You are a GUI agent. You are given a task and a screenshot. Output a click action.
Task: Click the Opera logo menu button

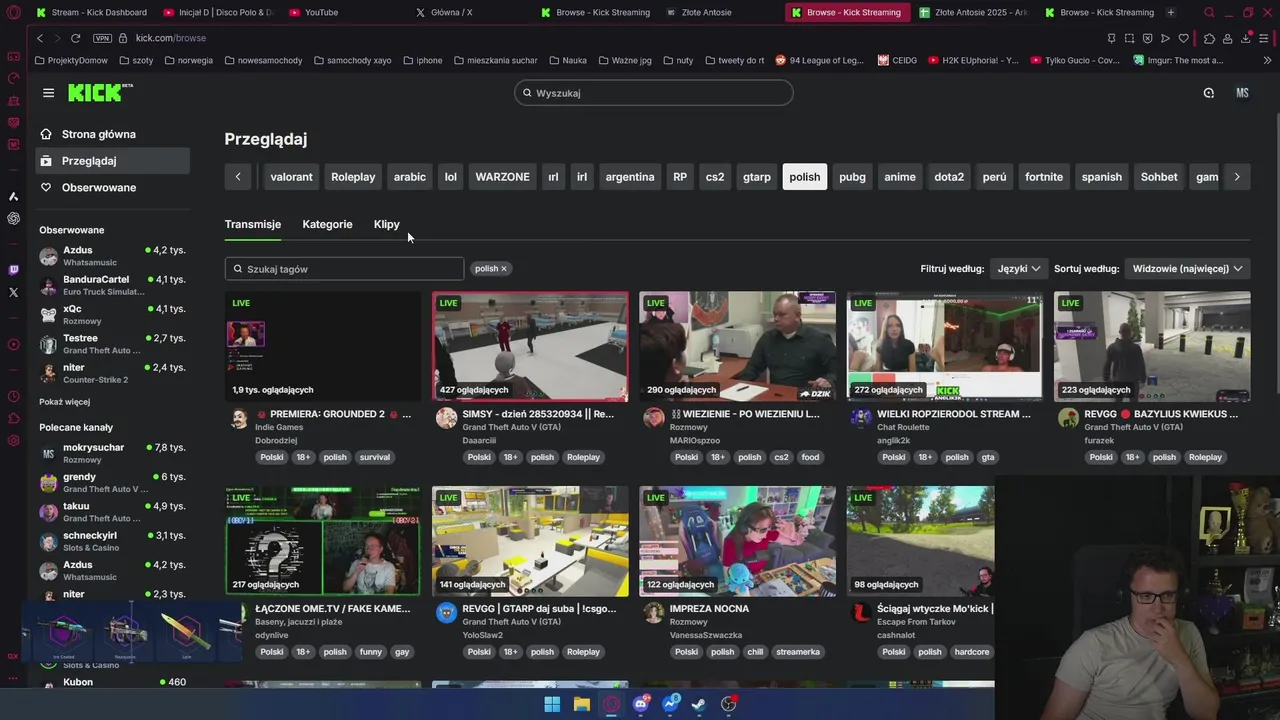13,12
